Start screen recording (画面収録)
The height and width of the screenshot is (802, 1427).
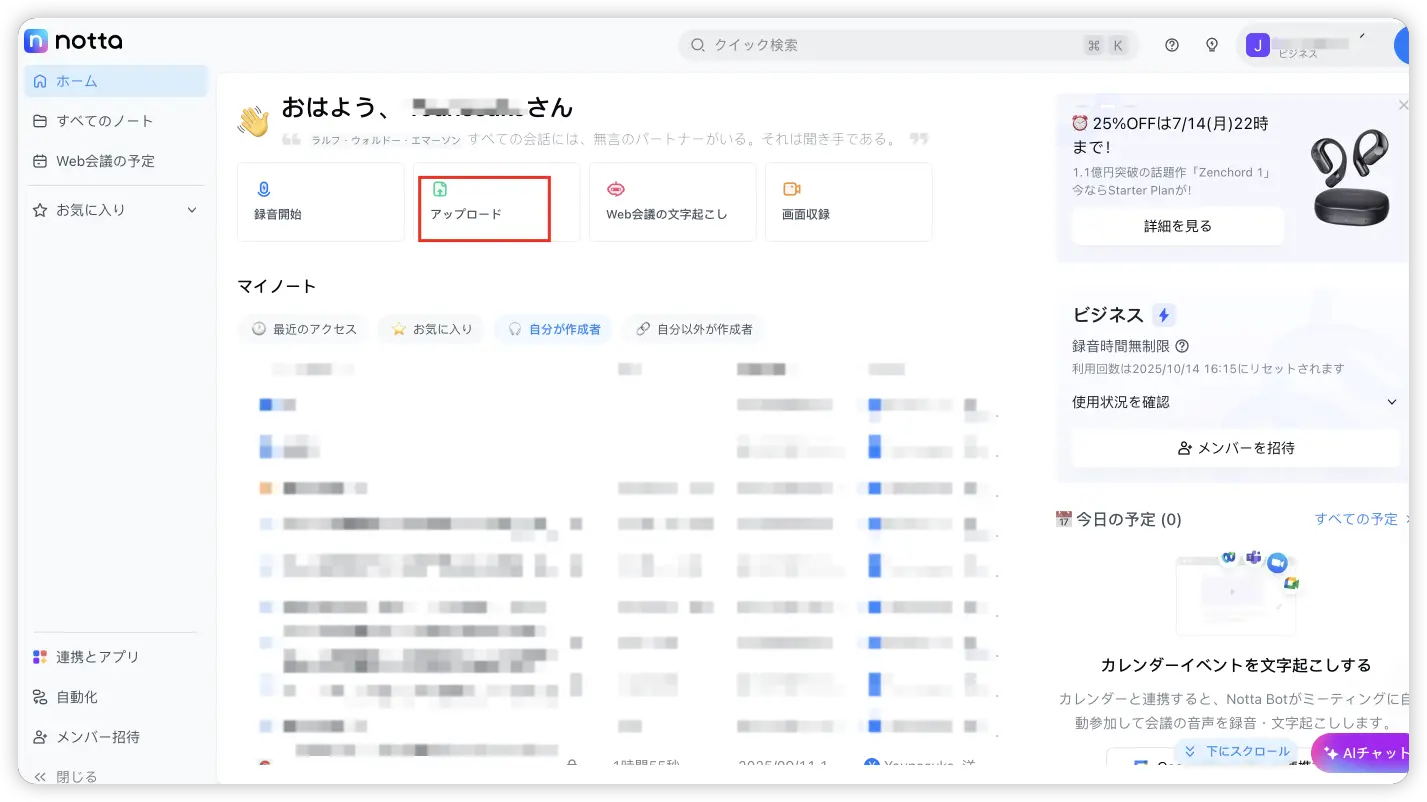(x=848, y=202)
